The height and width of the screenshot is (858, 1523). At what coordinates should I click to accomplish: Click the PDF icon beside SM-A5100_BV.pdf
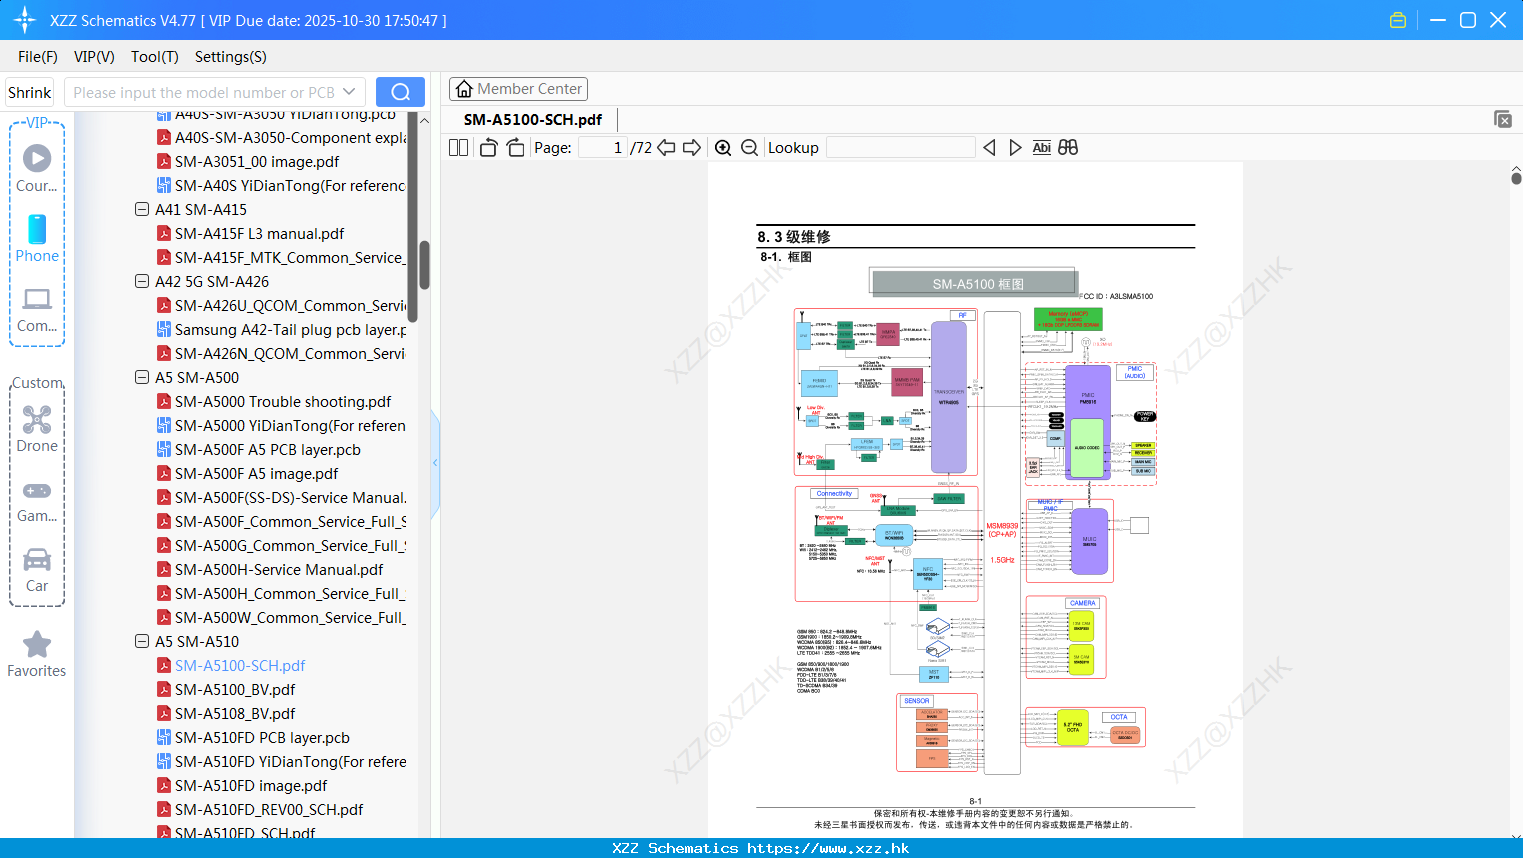click(x=164, y=689)
